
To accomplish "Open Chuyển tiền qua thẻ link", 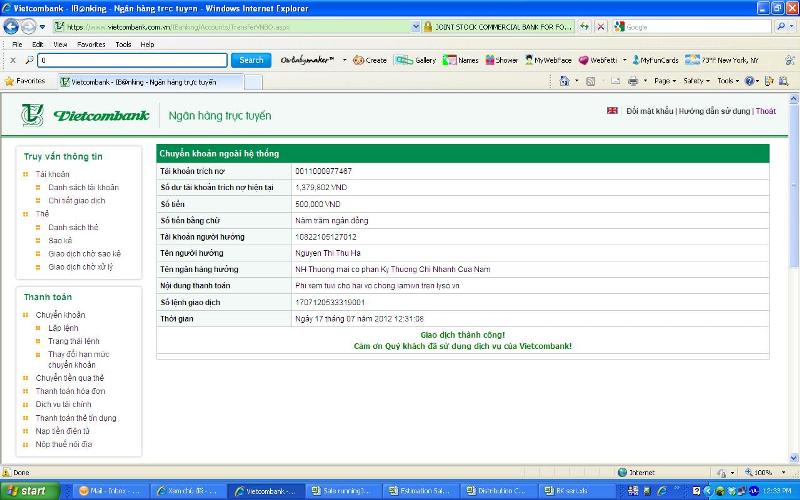I will pos(70,378).
